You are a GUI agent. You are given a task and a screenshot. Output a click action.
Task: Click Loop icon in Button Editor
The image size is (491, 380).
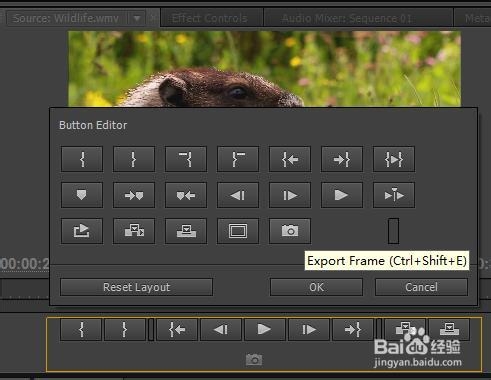coord(82,231)
